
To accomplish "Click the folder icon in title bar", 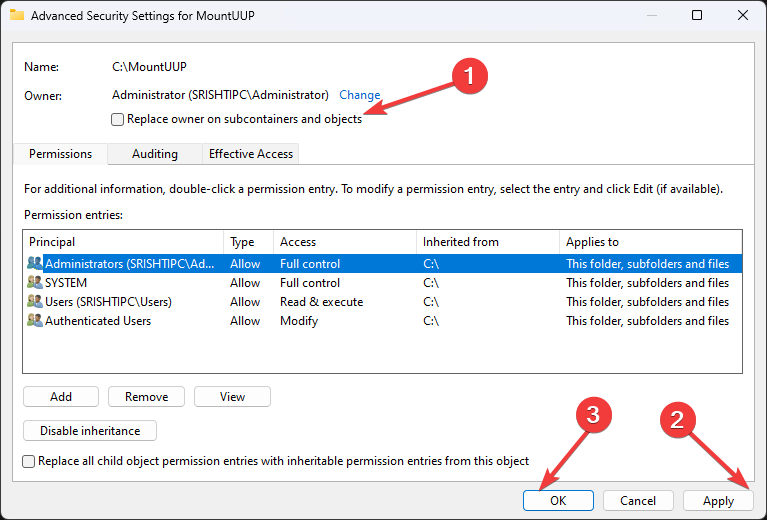I will tap(17, 15).
